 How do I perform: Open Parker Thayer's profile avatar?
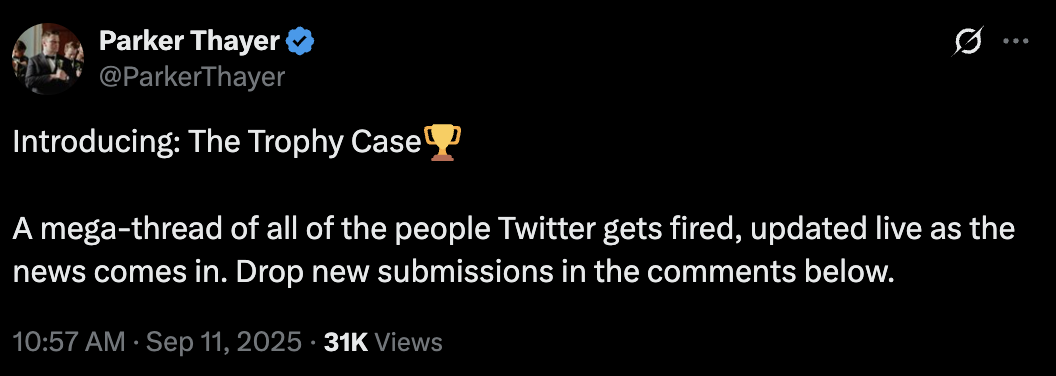coord(47,59)
